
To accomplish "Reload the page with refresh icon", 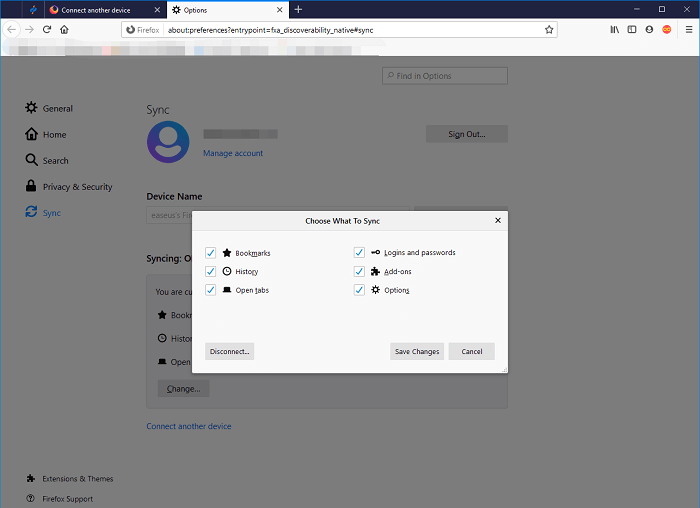I will tap(46, 30).
